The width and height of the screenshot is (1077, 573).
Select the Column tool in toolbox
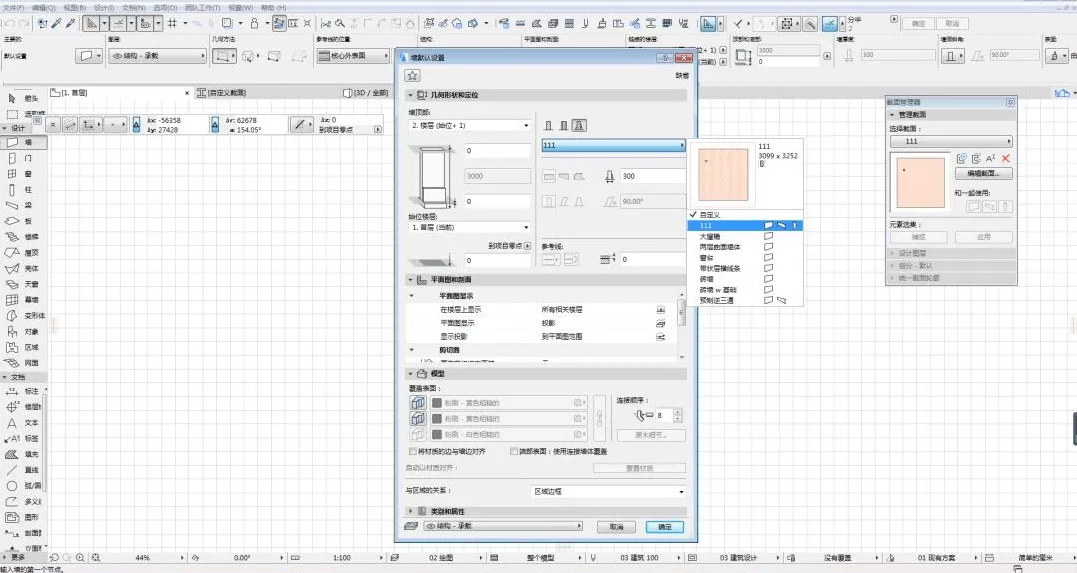pyautogui.click(x=23, y=190)
